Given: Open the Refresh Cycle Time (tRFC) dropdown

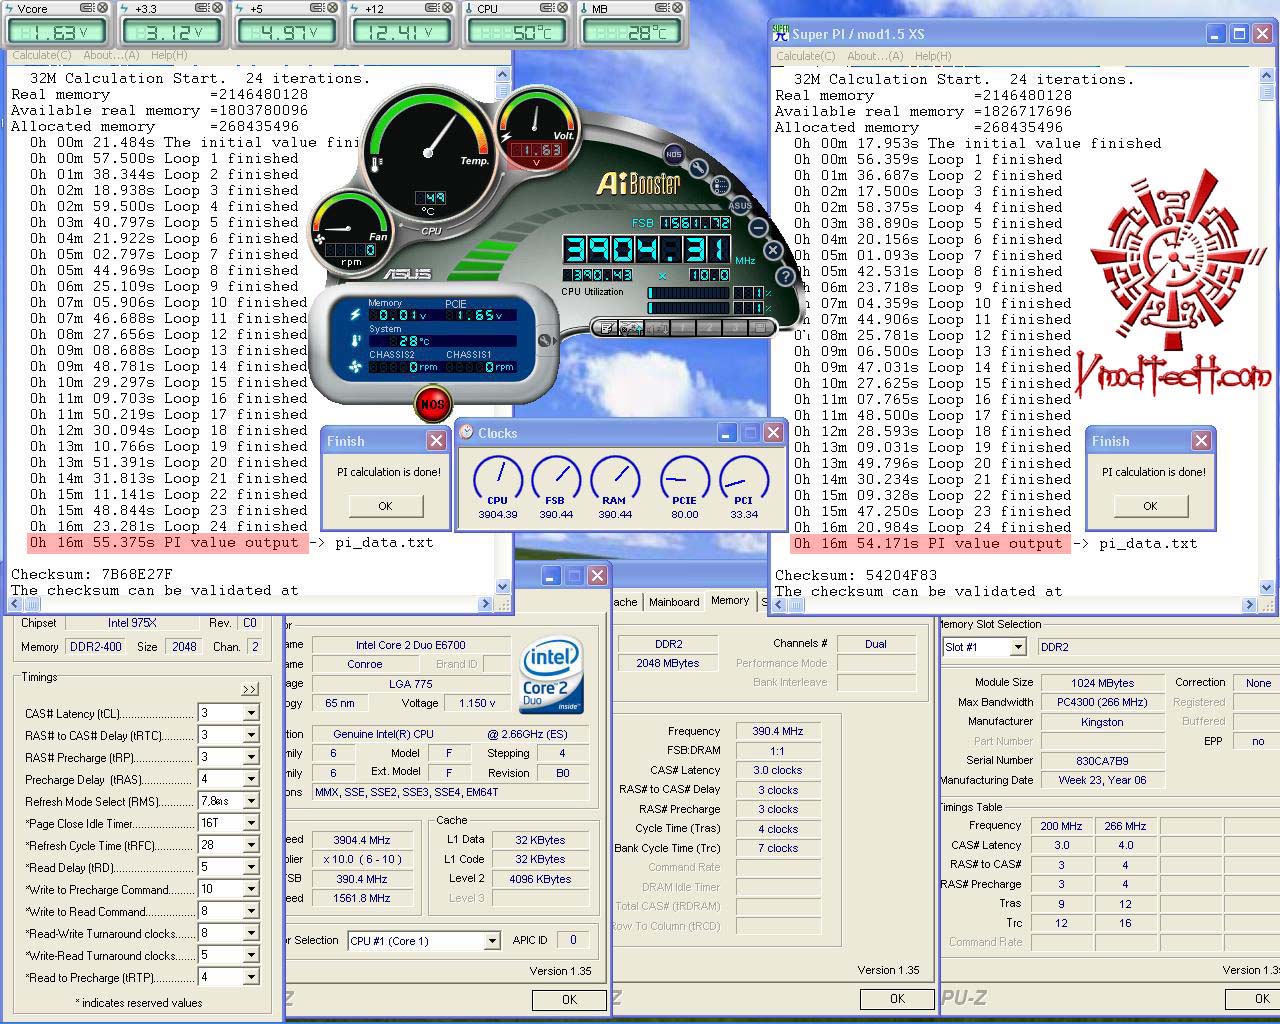Looking at the screenshot, I should coord(251,845).
